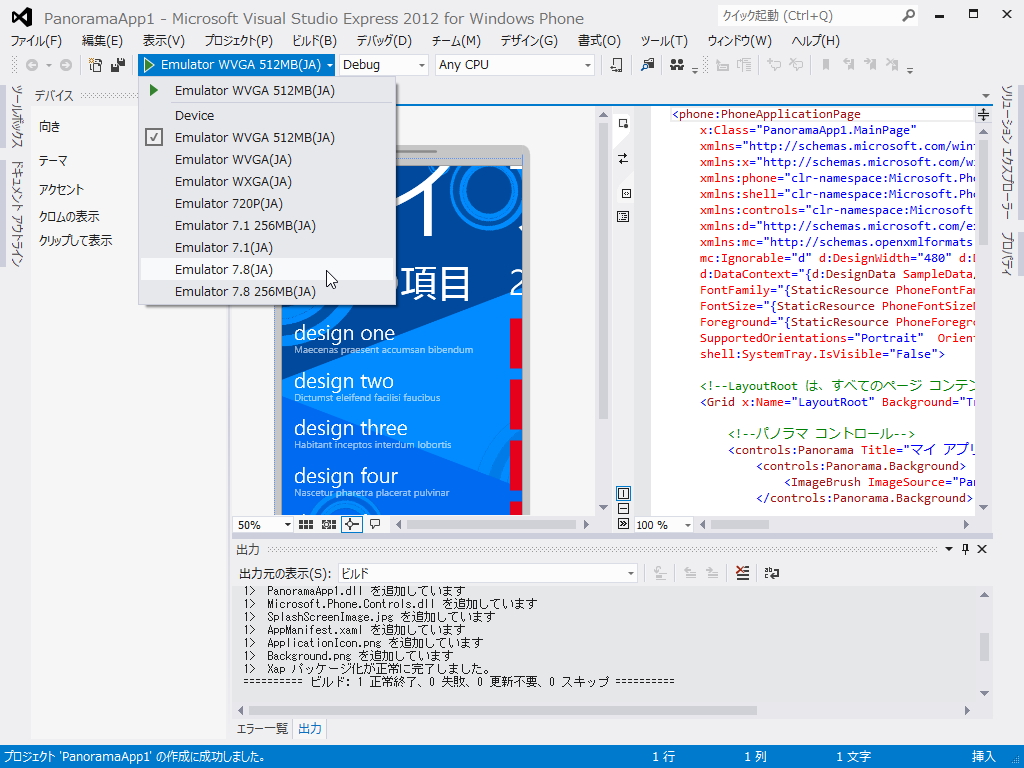
Task: Open the ファイル(F) menu
Action: [36, 40]
